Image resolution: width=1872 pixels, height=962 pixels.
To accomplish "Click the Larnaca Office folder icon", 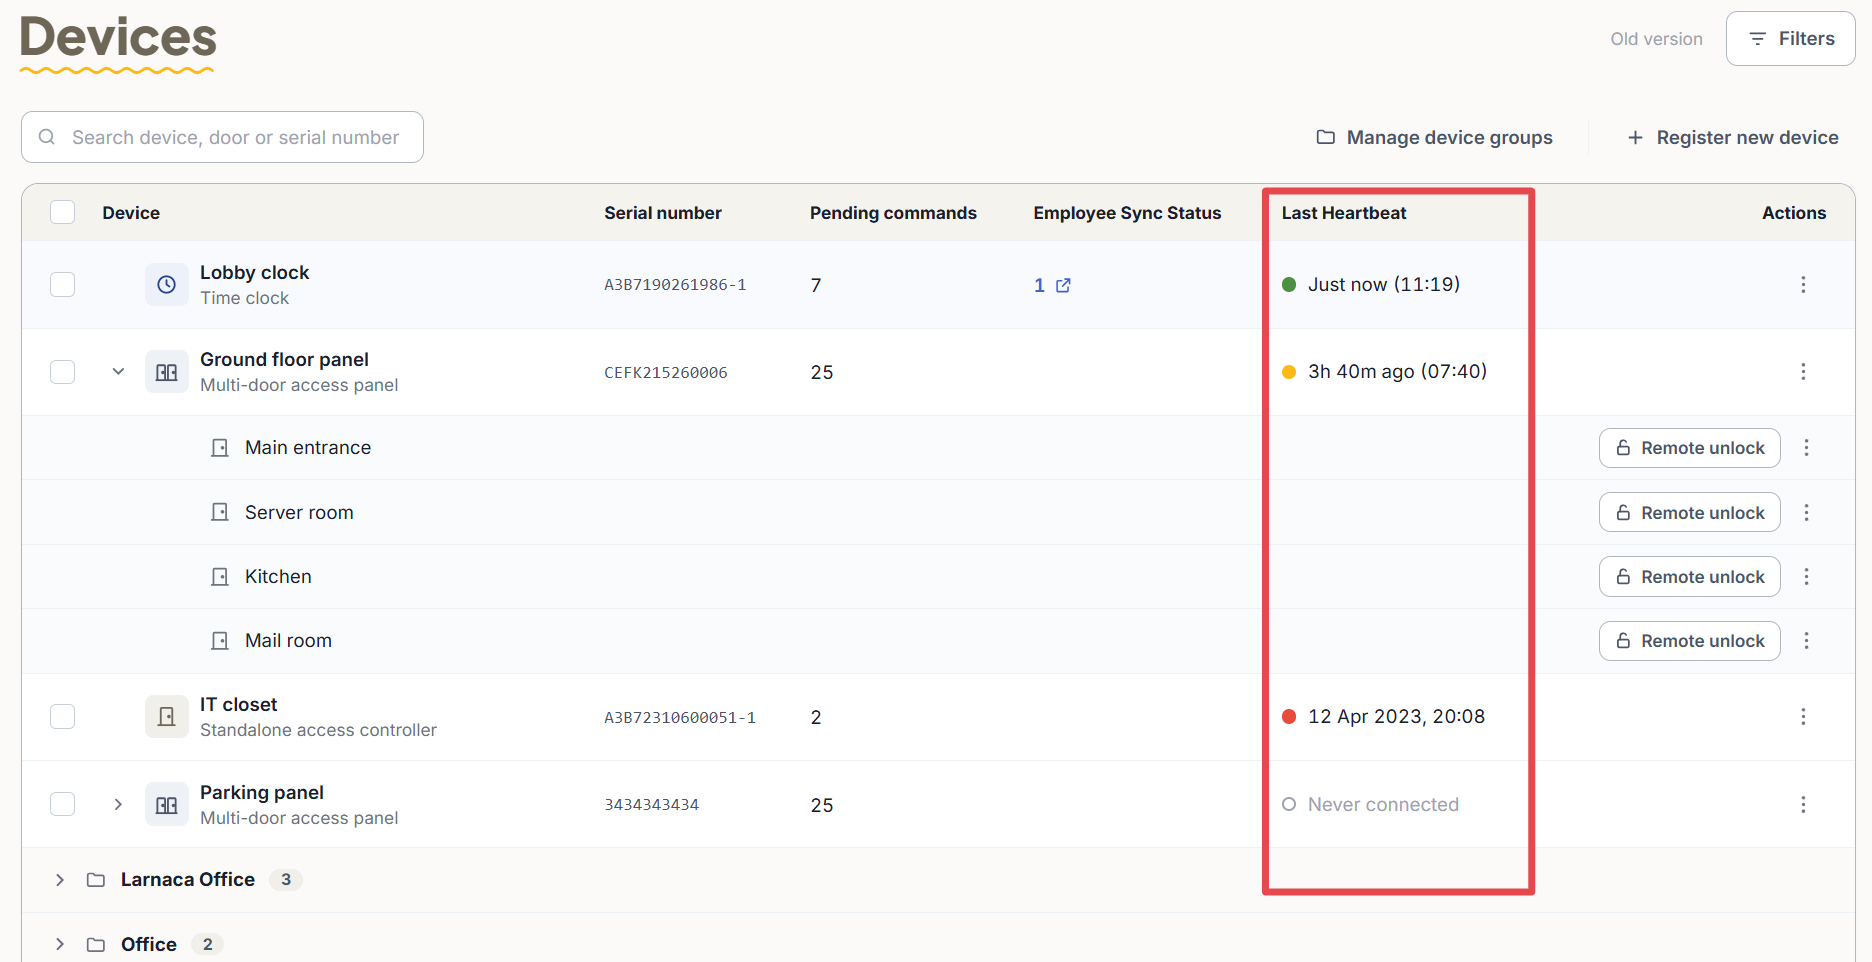I will pos(96,880).
